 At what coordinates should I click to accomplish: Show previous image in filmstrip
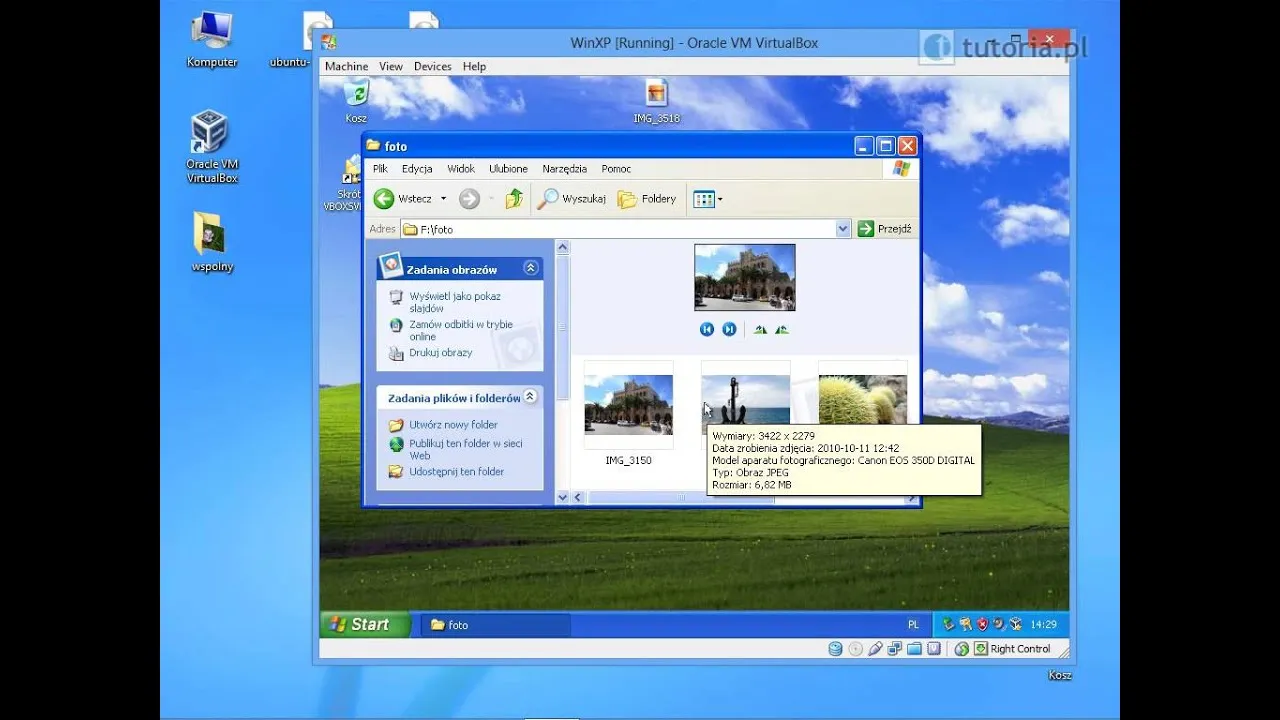707,329
